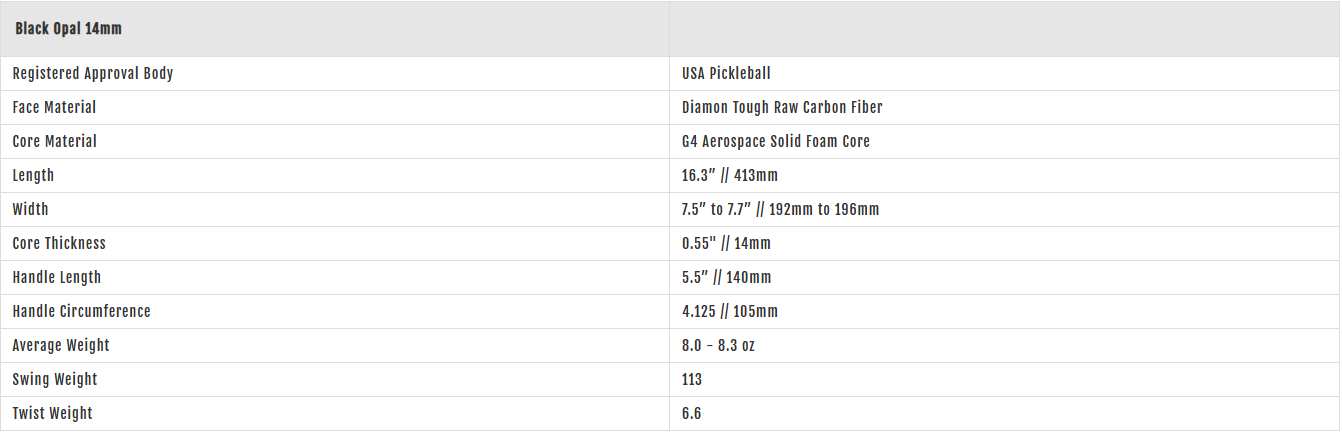Click the "Black Opal 14mm" table header
Screen dimensions: 1342x433
click(68, 29)
